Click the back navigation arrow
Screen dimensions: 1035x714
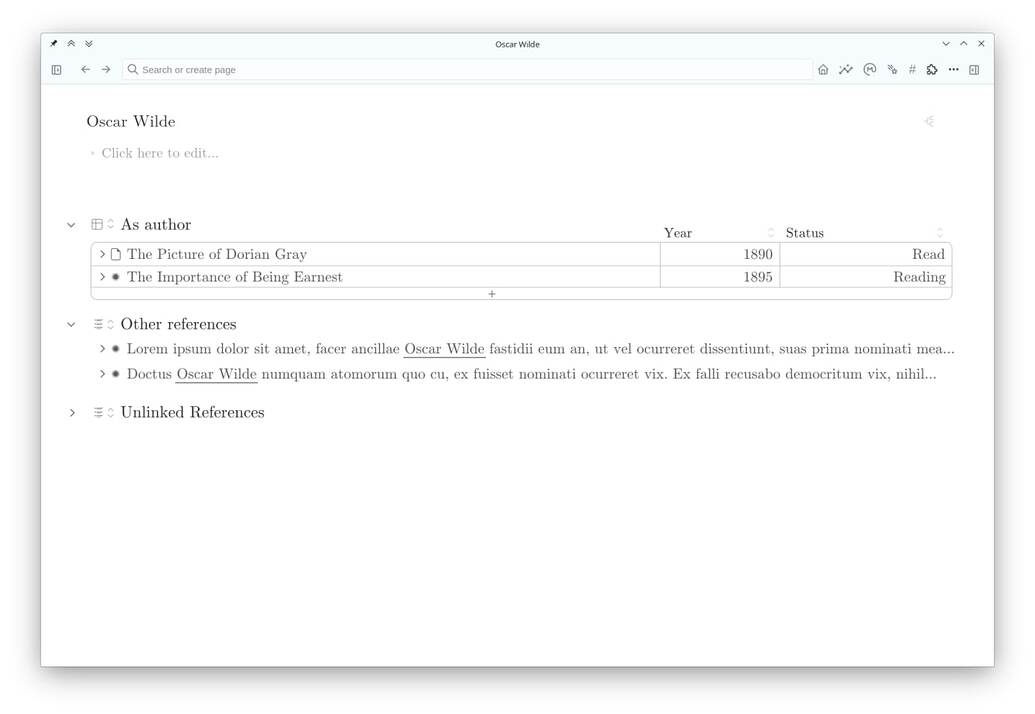[86, 69]
